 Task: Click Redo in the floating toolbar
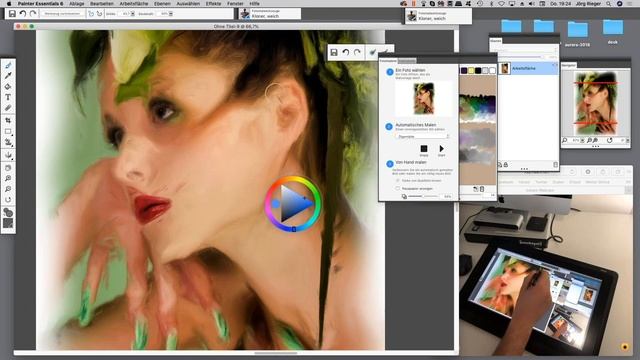tap(357, 53)
